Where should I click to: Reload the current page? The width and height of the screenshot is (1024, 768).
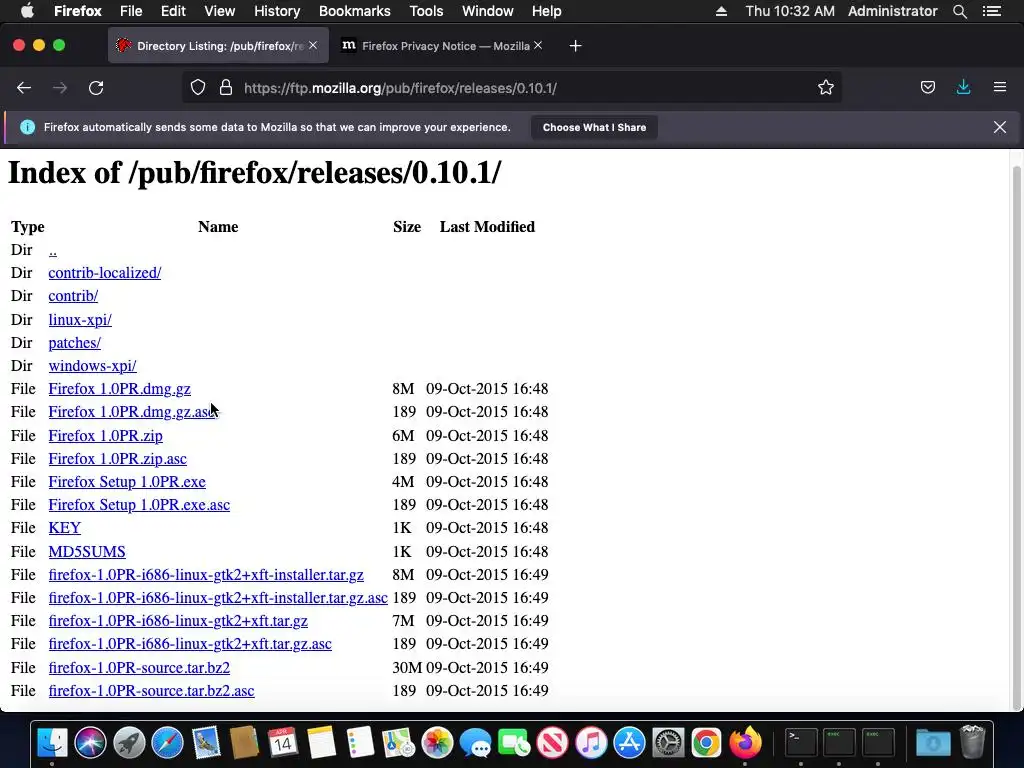(96, 88)
